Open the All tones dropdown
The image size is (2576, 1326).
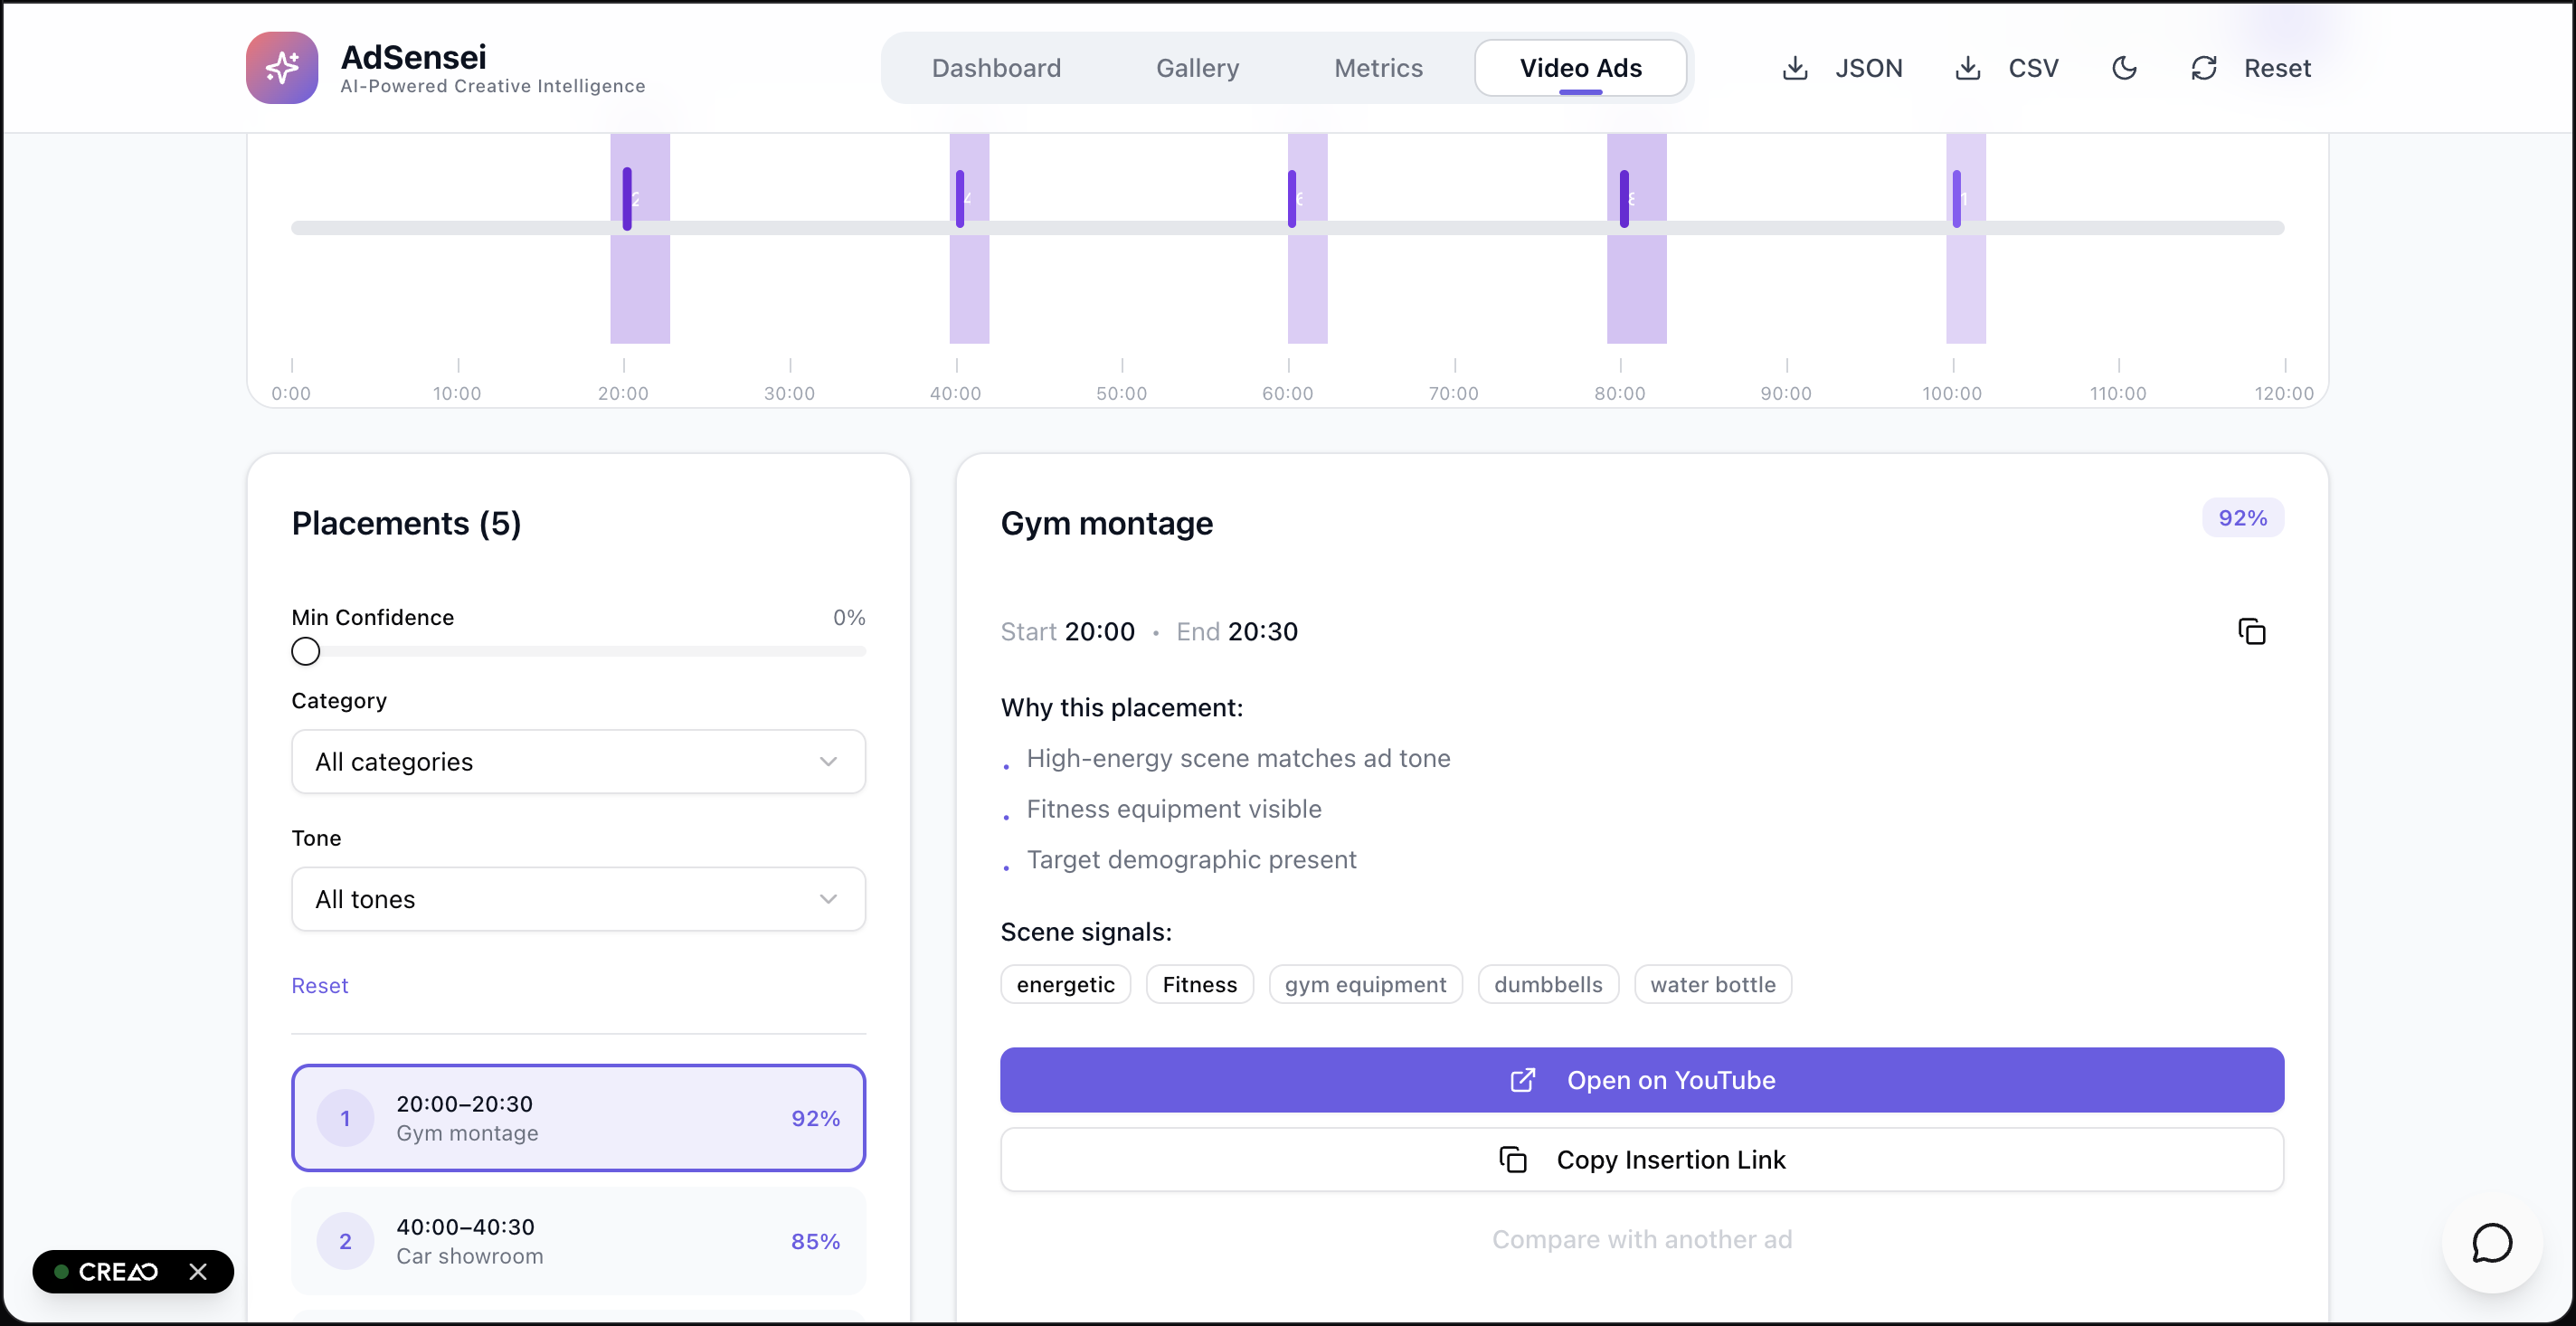point(578,899)
